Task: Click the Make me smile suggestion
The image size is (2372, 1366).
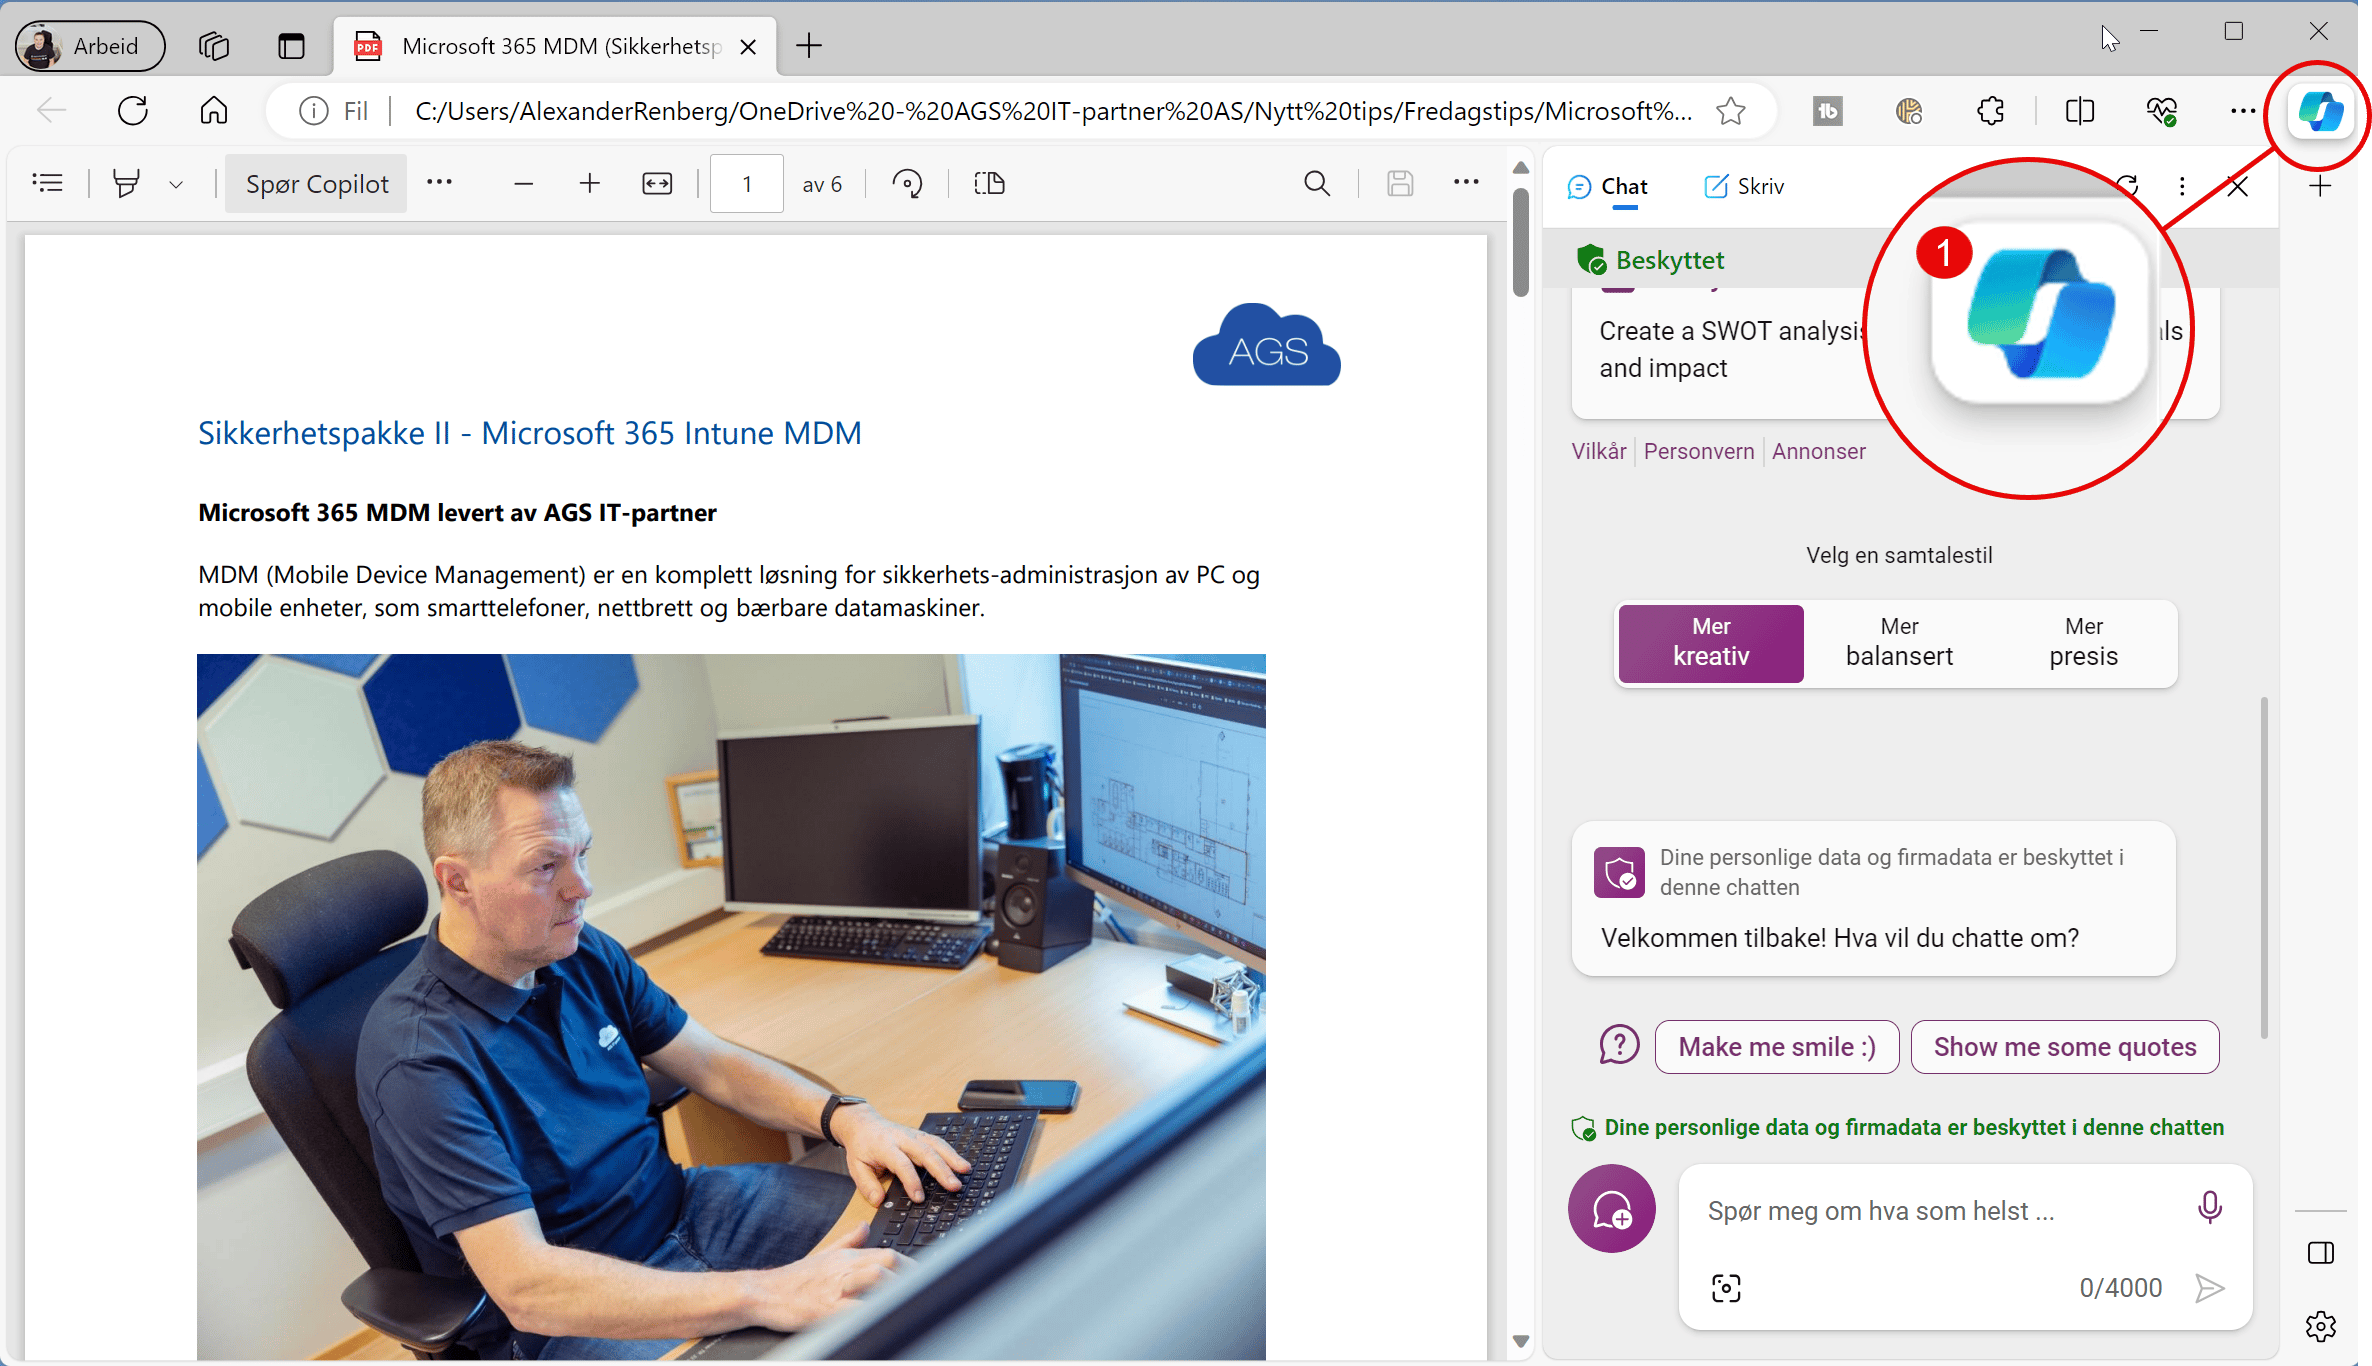Action: point(1776,1046)
